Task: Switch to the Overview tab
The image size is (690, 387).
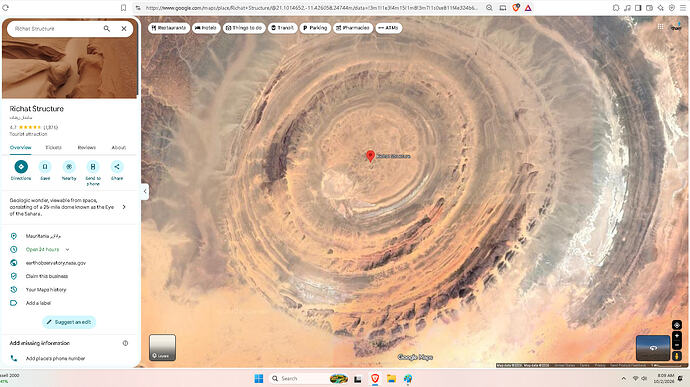Action: tap(21, 147)
